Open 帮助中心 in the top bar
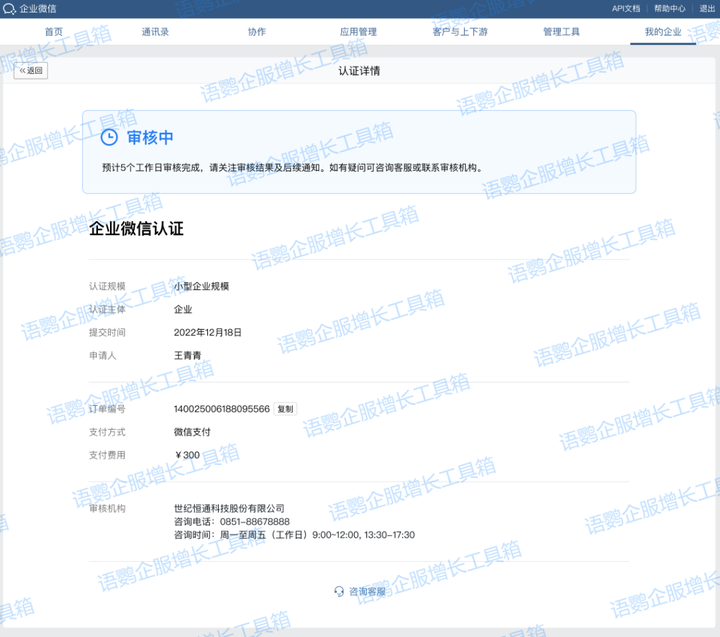720x637 pixels. pos(669,9)
